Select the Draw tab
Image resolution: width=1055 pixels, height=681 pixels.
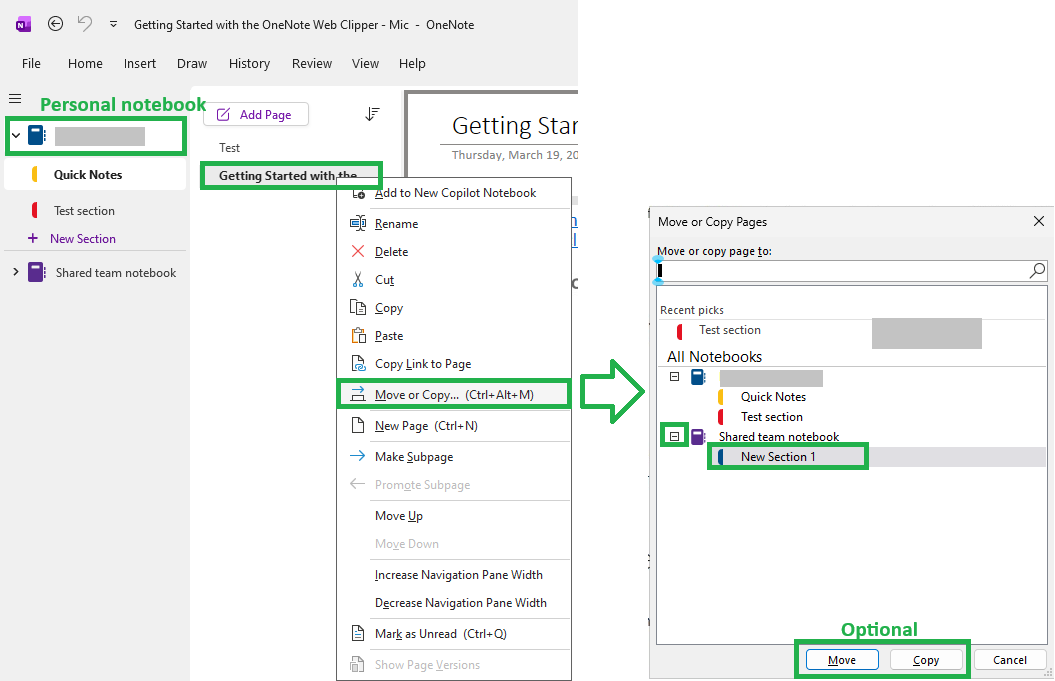click(x=192, y=63)
